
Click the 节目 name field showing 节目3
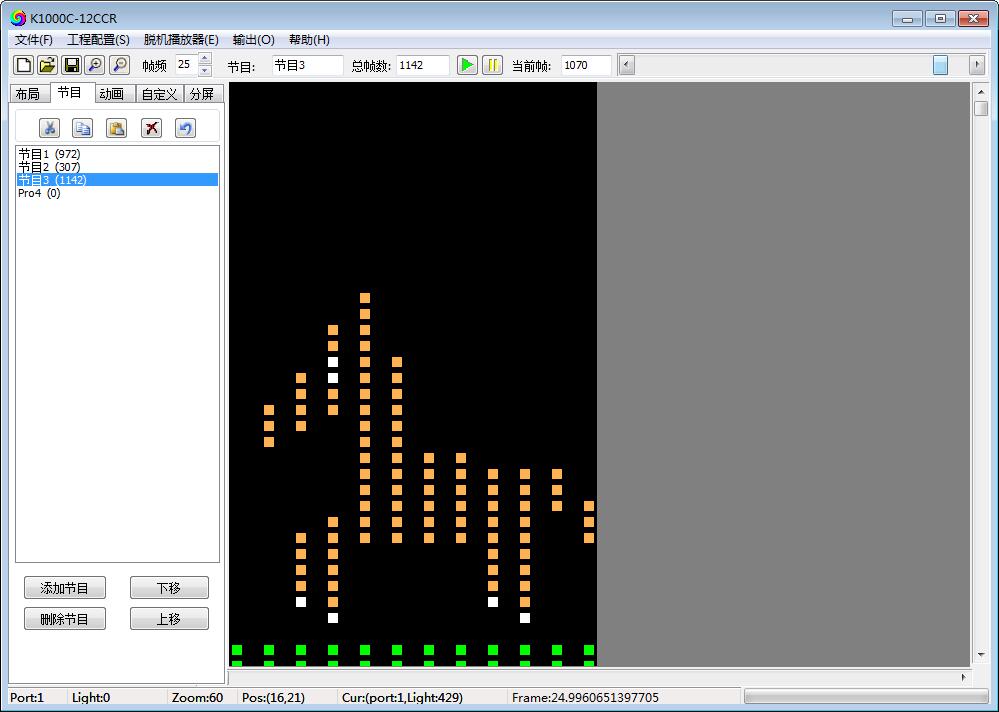click(x=308, y=65)
